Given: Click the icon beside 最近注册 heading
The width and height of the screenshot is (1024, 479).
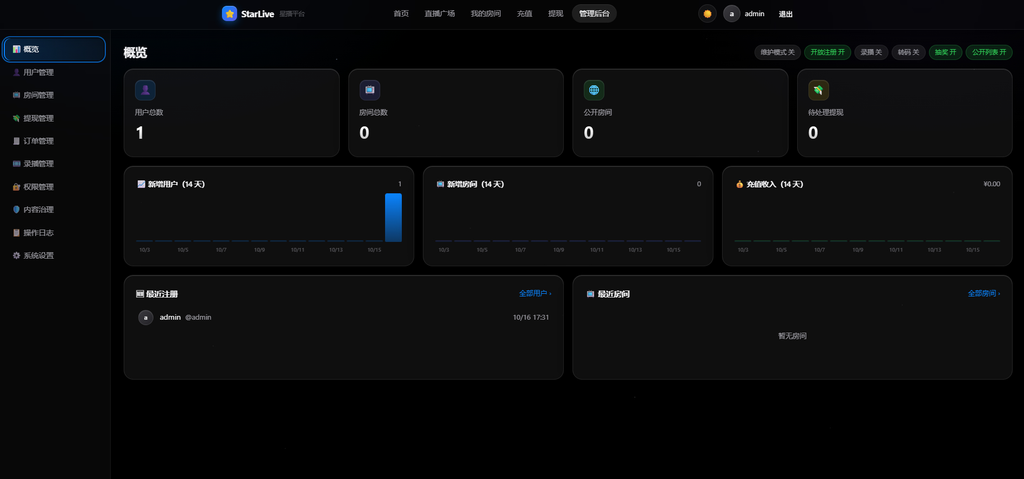Looking at the screenshot, I should point(140,294).
